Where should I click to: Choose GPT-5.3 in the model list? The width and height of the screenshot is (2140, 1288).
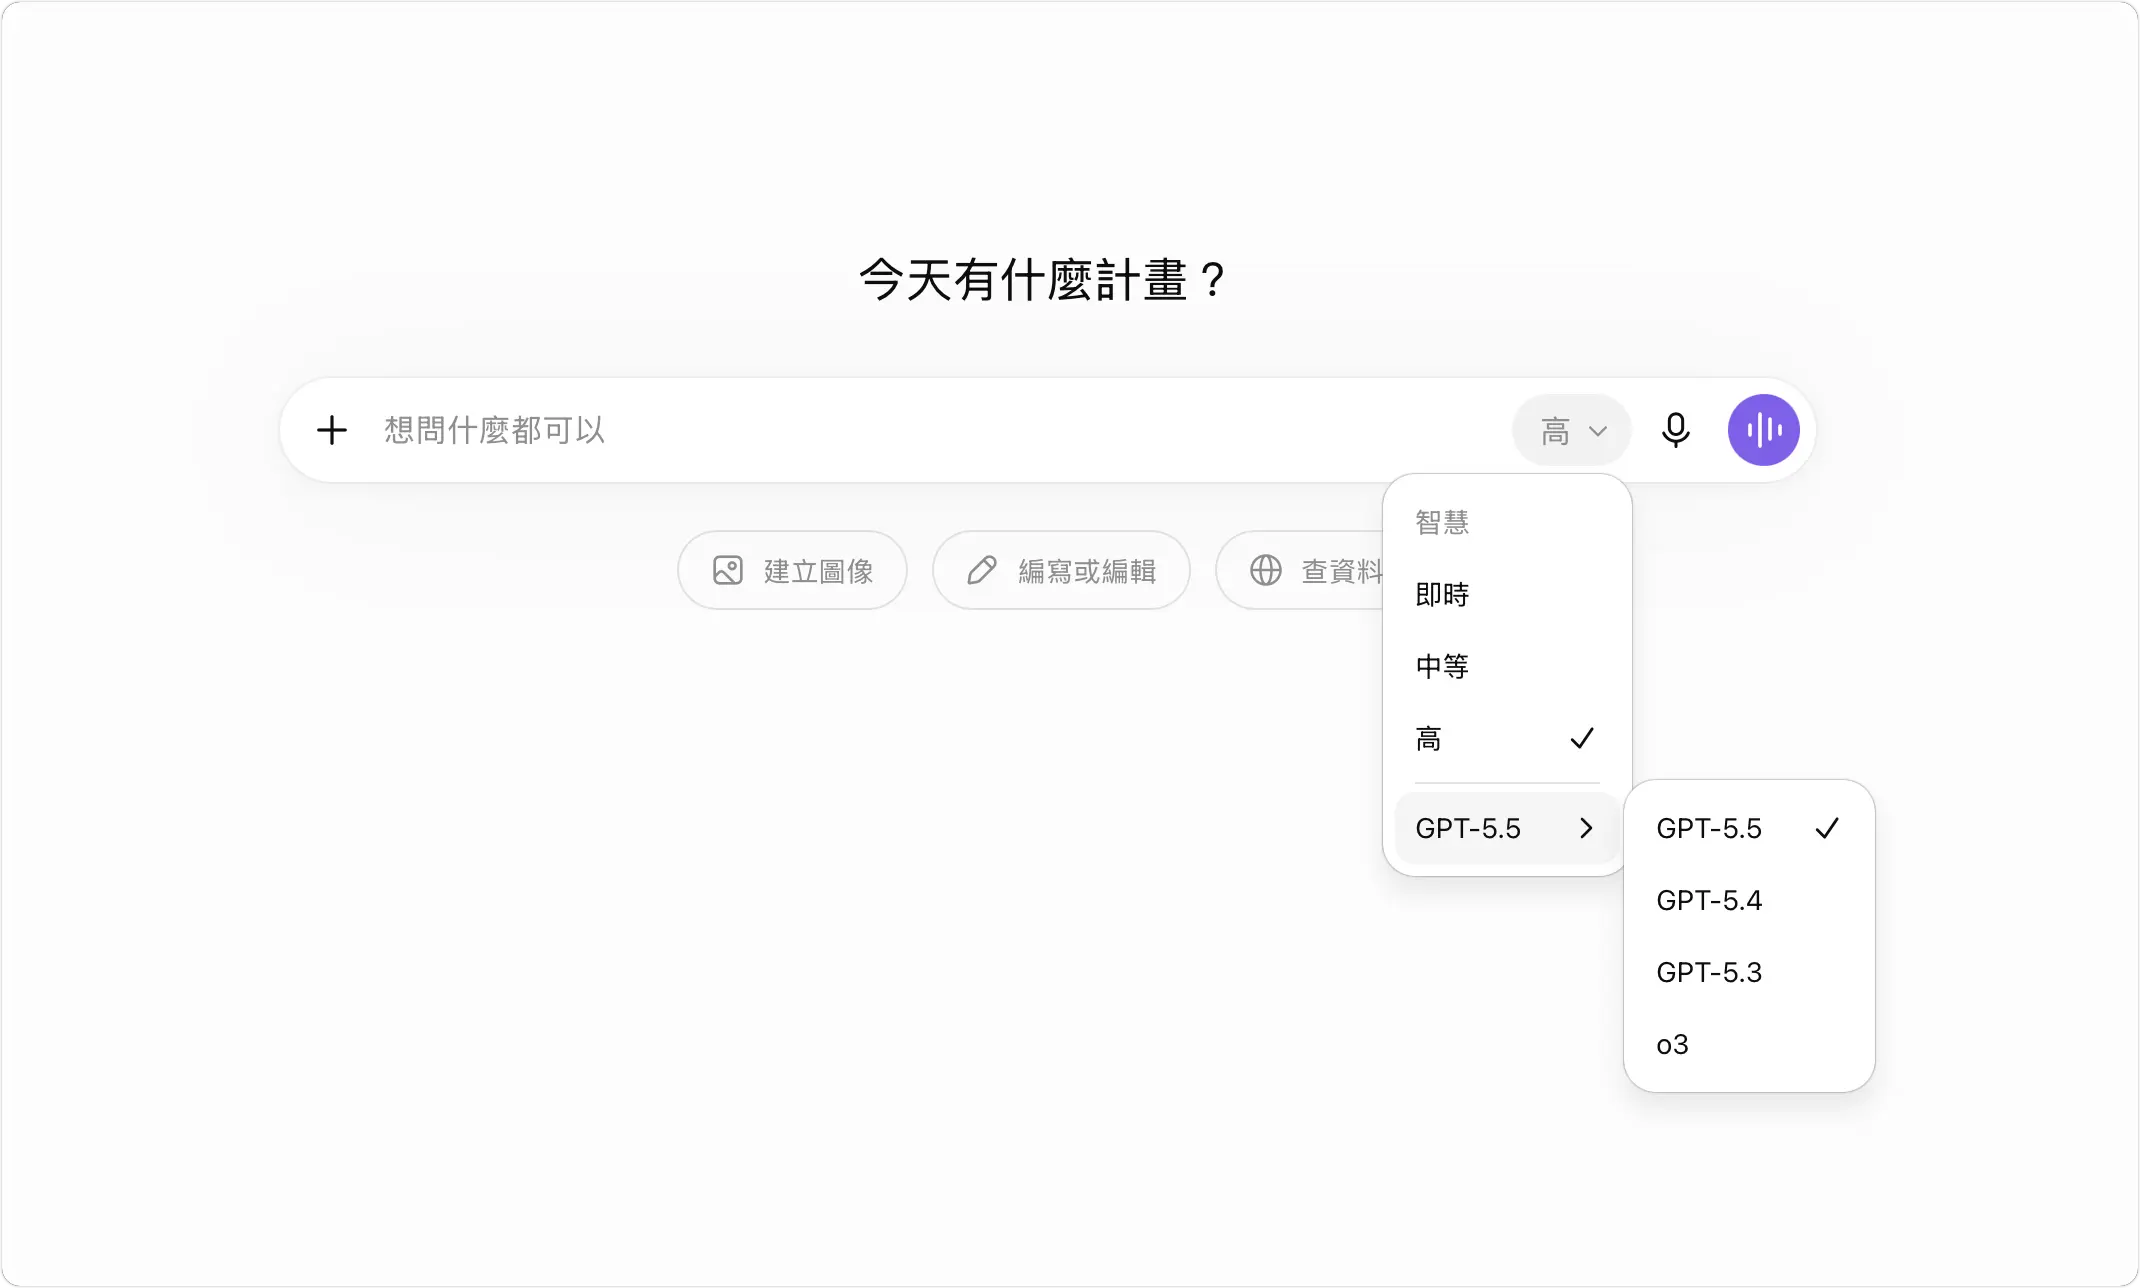tap(1749, 972)
